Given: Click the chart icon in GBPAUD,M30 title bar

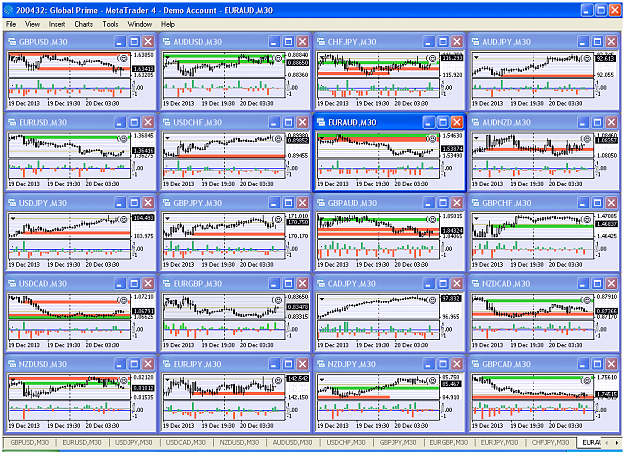Looking at the screenshot, I should (x=321, y=202).
